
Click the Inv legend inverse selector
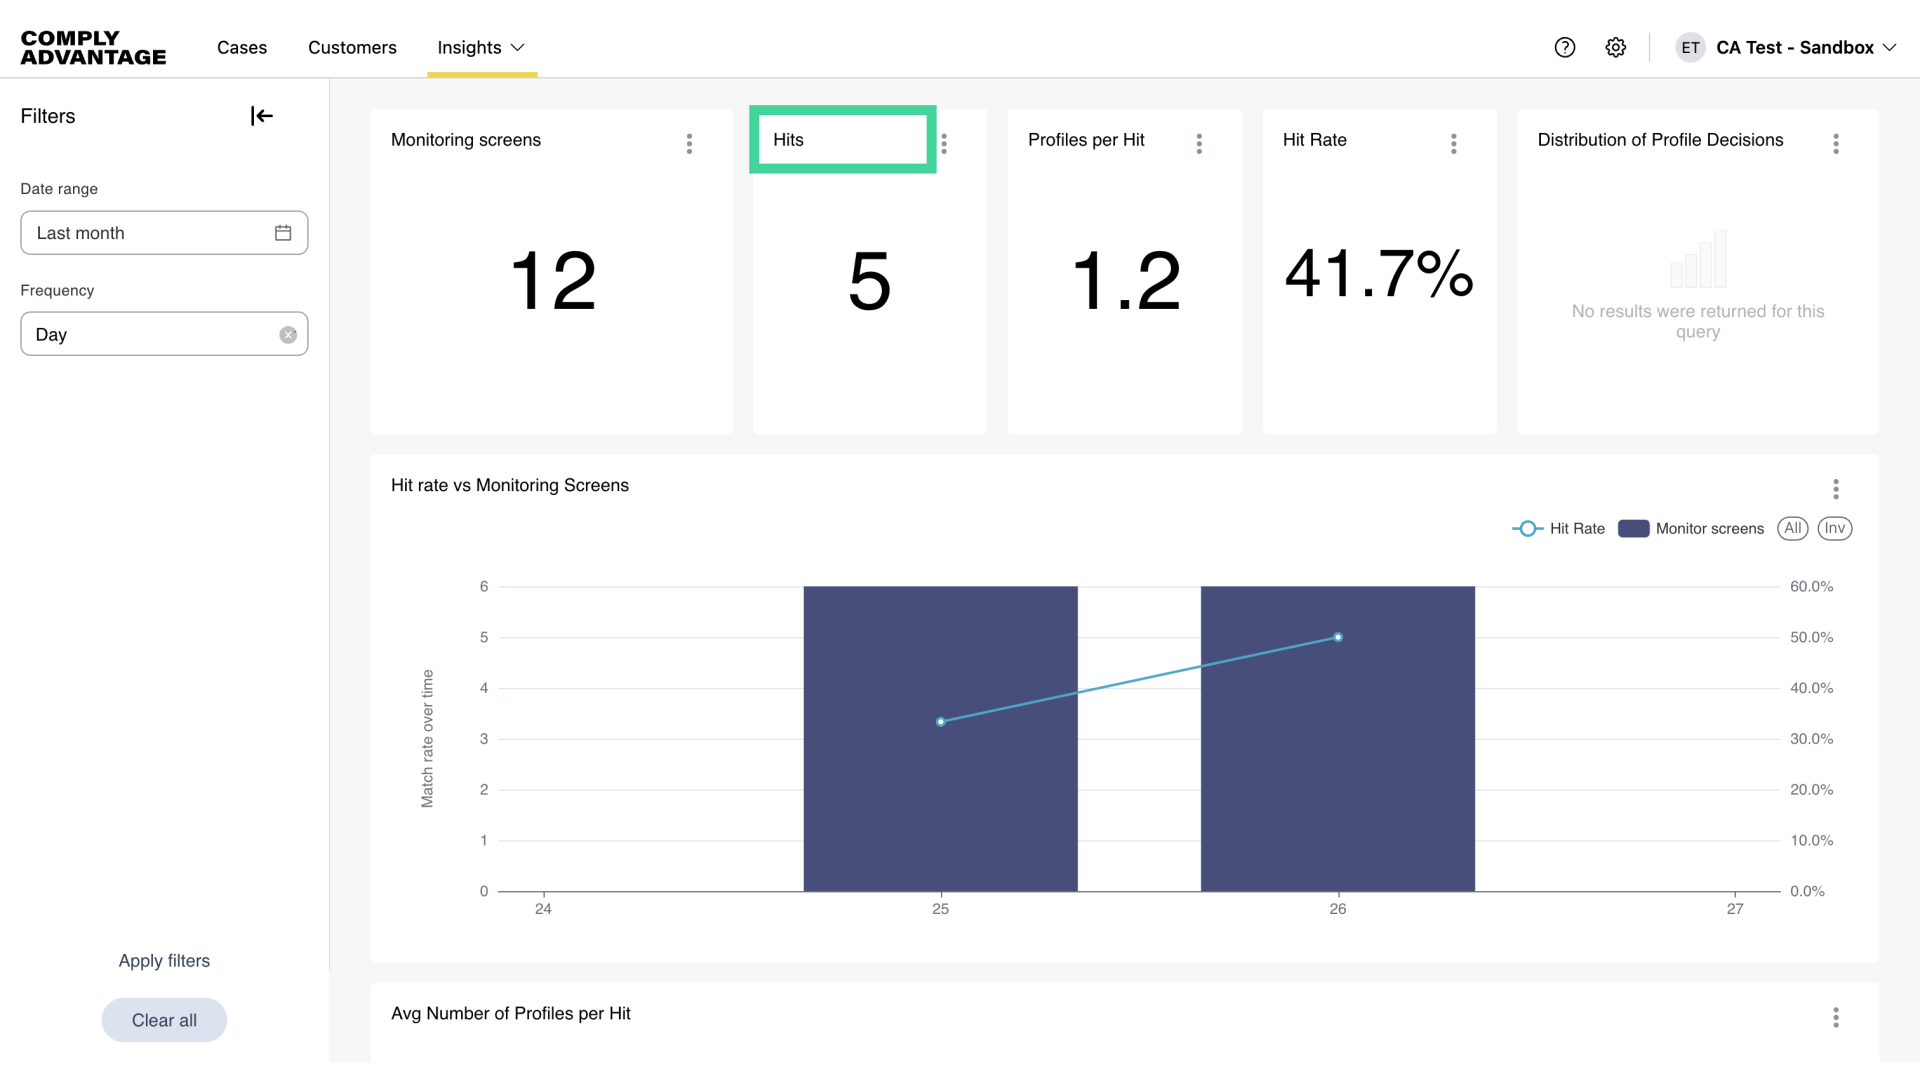1834,528
